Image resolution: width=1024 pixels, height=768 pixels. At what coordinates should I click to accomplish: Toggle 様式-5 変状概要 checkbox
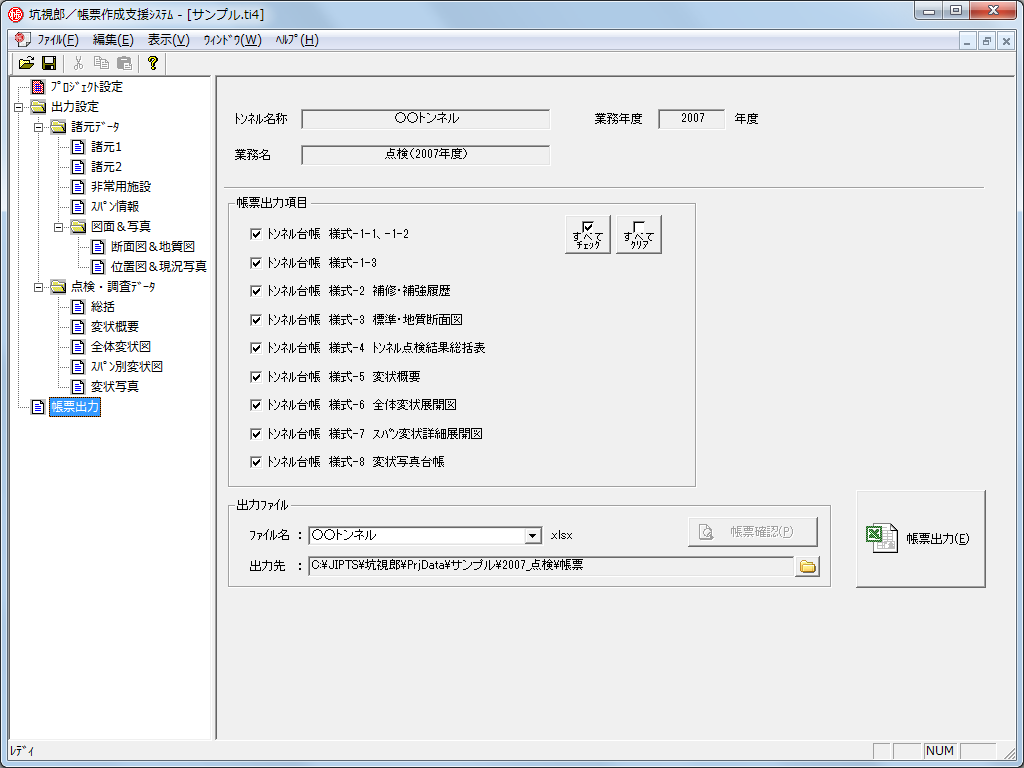coord(256,377)
